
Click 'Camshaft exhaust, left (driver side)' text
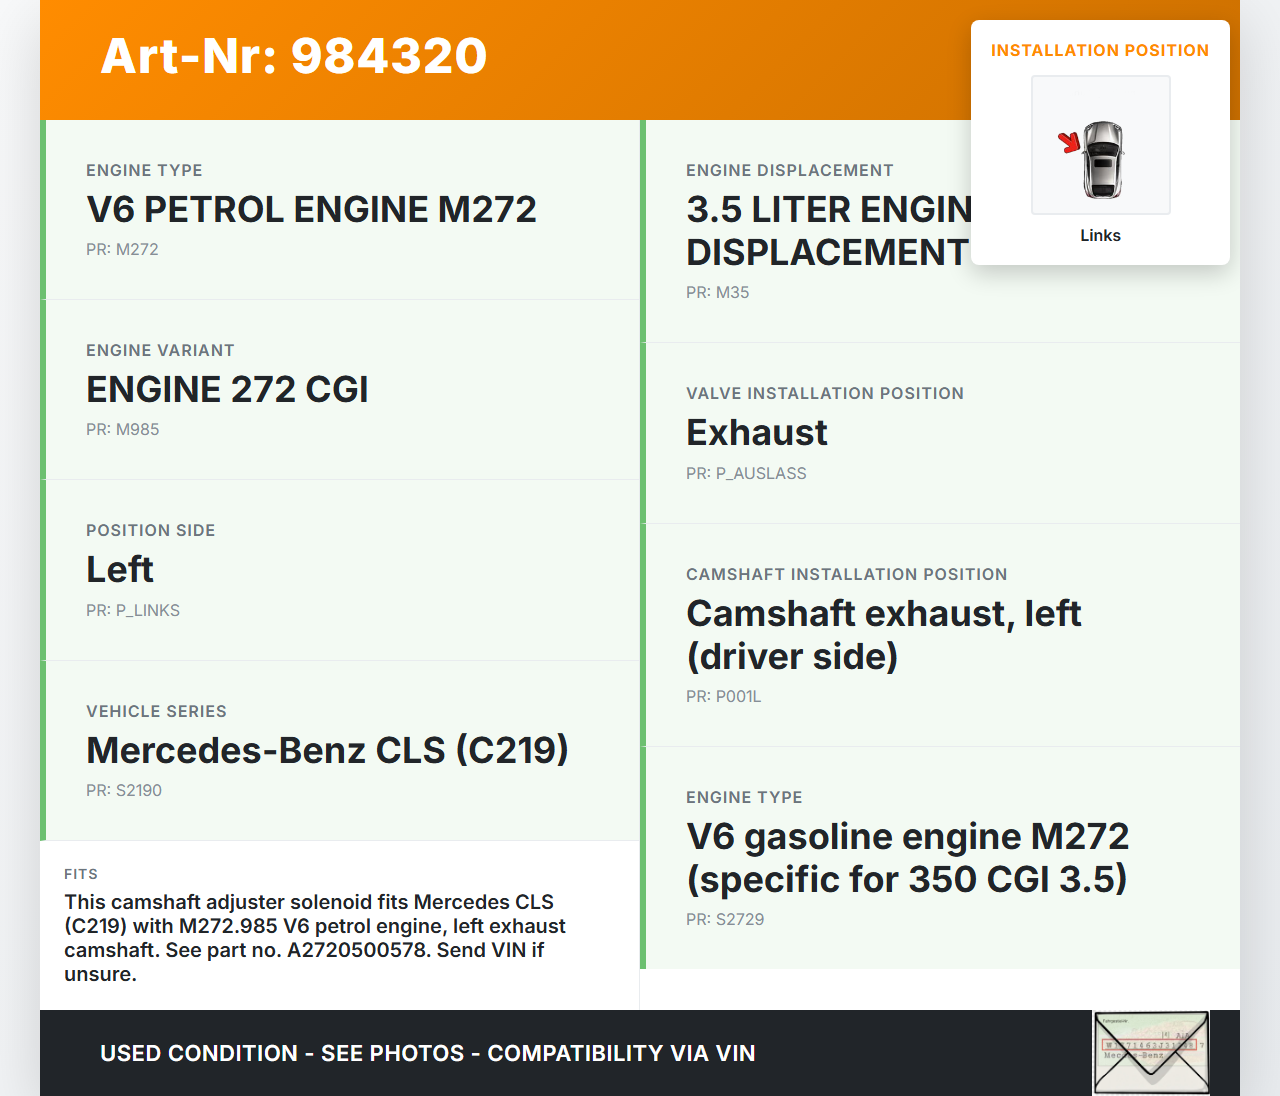tap(883, 635)
